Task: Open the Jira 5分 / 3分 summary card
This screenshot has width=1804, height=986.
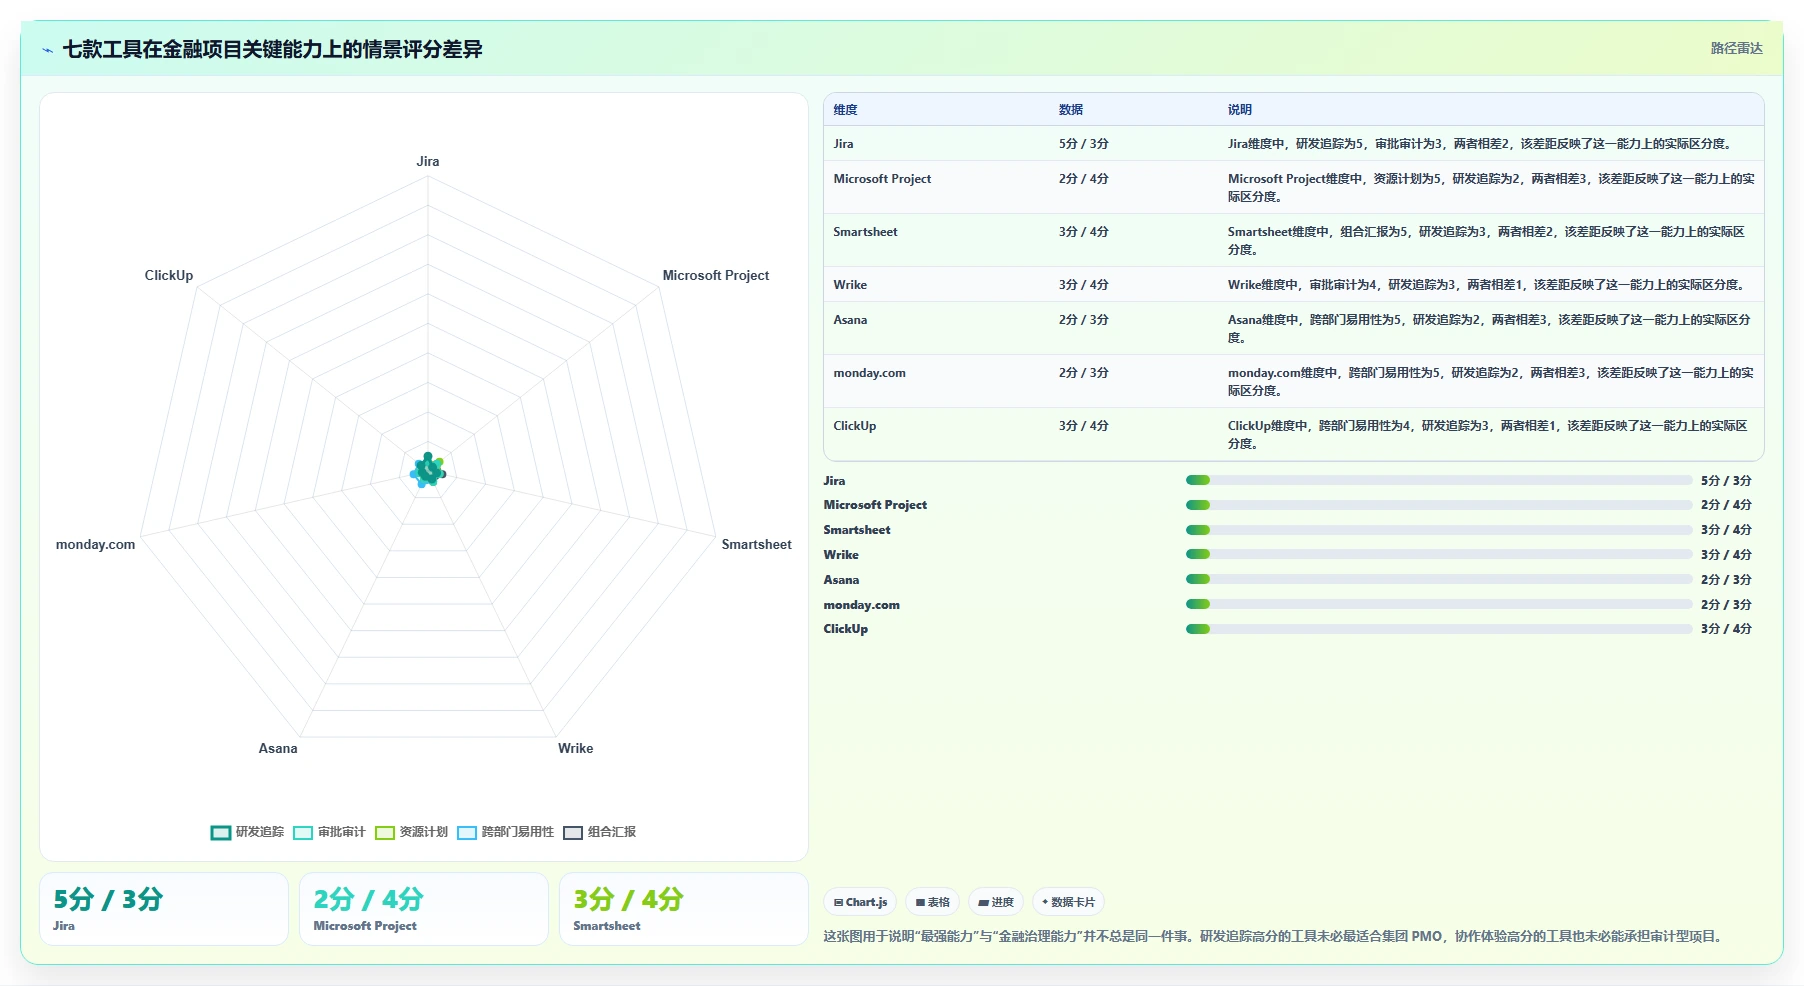Action: (x=164, y=909)
